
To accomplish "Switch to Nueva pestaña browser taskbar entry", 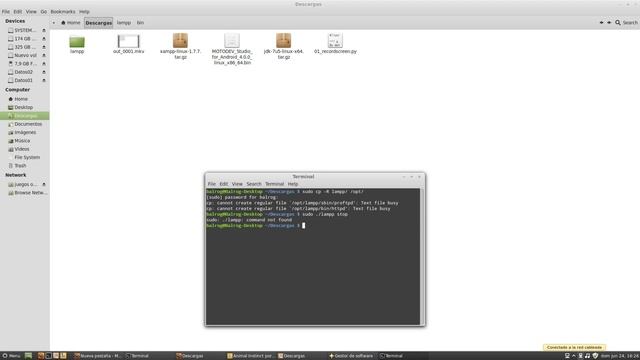I will click(98, 356).
